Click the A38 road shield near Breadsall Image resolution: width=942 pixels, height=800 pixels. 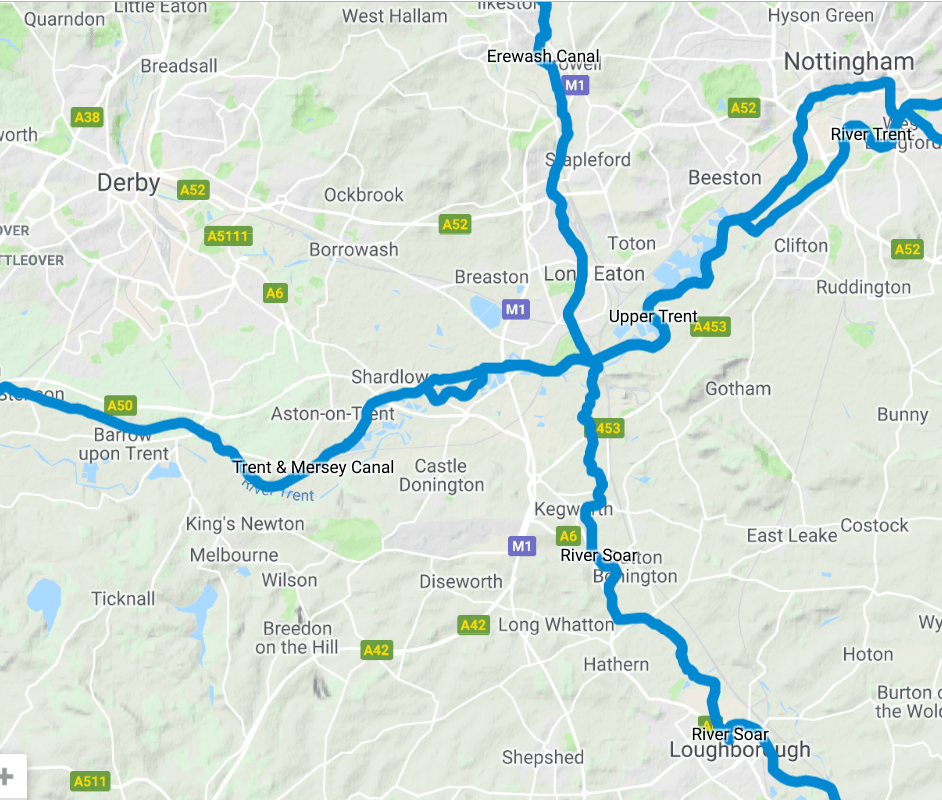87,117
